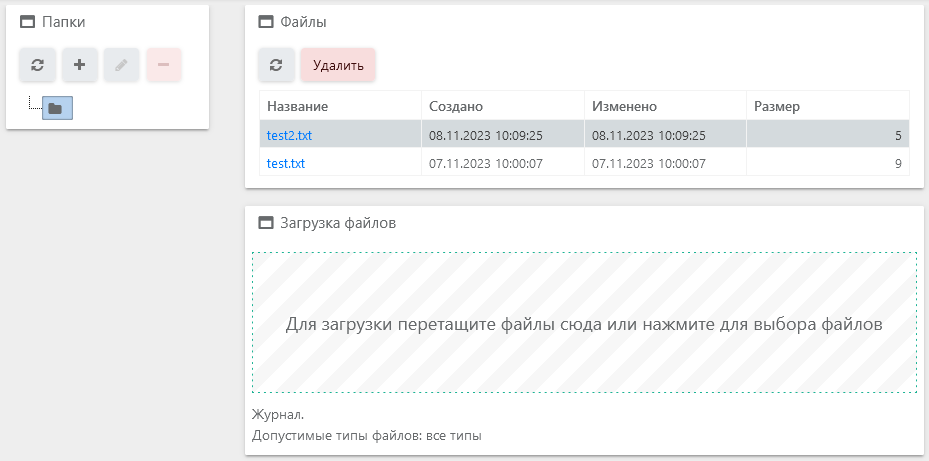
Task: Click the minus remove folder button
Action: point(164,65)
